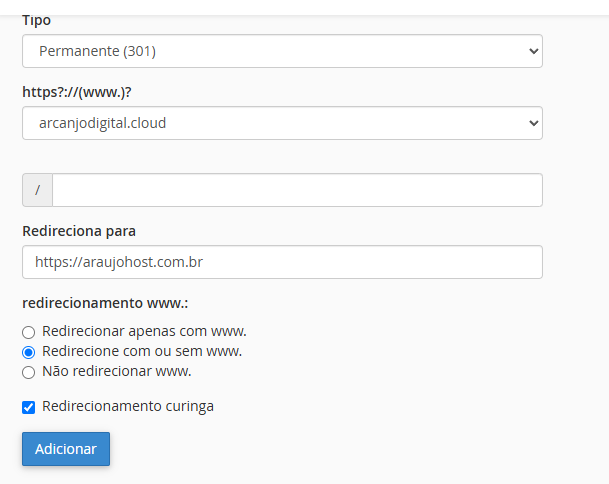Open the Tipo dropdown showing Permanente (301)
The image size is (609, 484).
(x=281, y=51)
